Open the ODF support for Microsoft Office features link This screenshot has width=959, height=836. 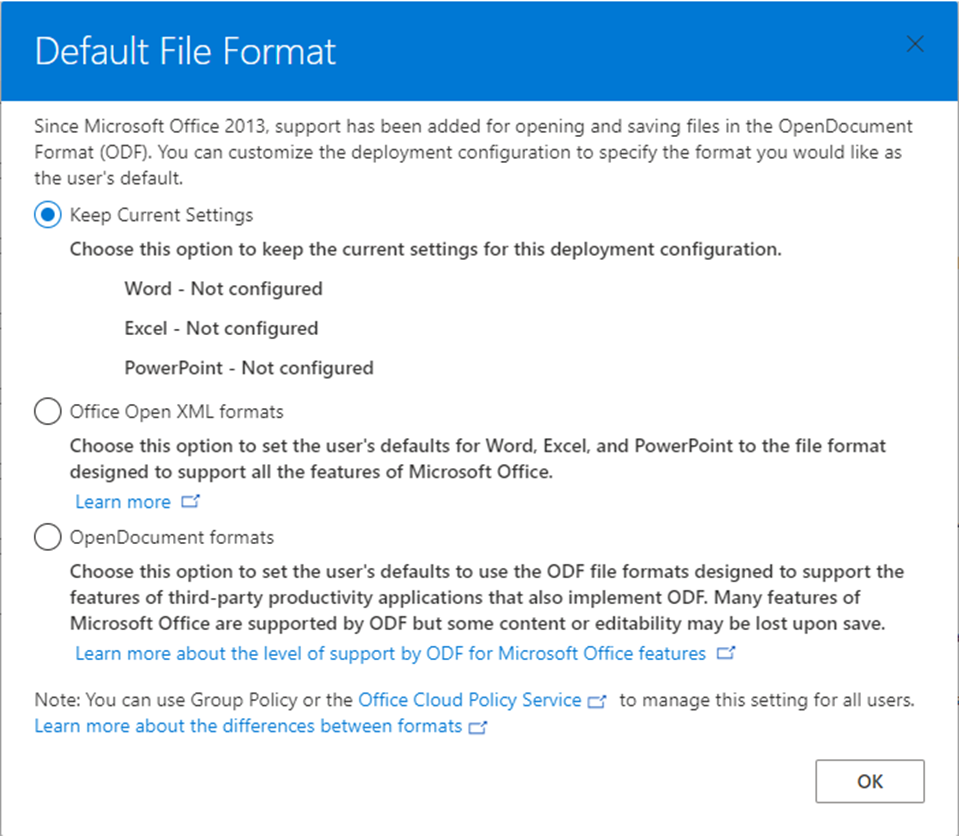pyautogui.click(x=390, y=653)
